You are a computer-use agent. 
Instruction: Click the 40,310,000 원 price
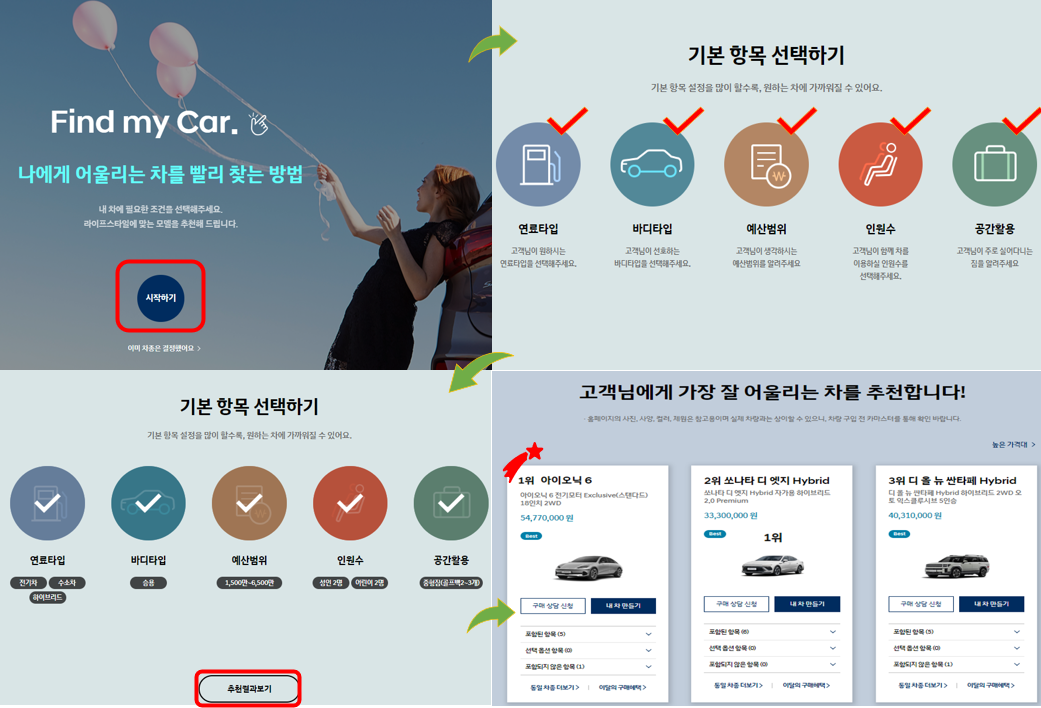(915, 515)
